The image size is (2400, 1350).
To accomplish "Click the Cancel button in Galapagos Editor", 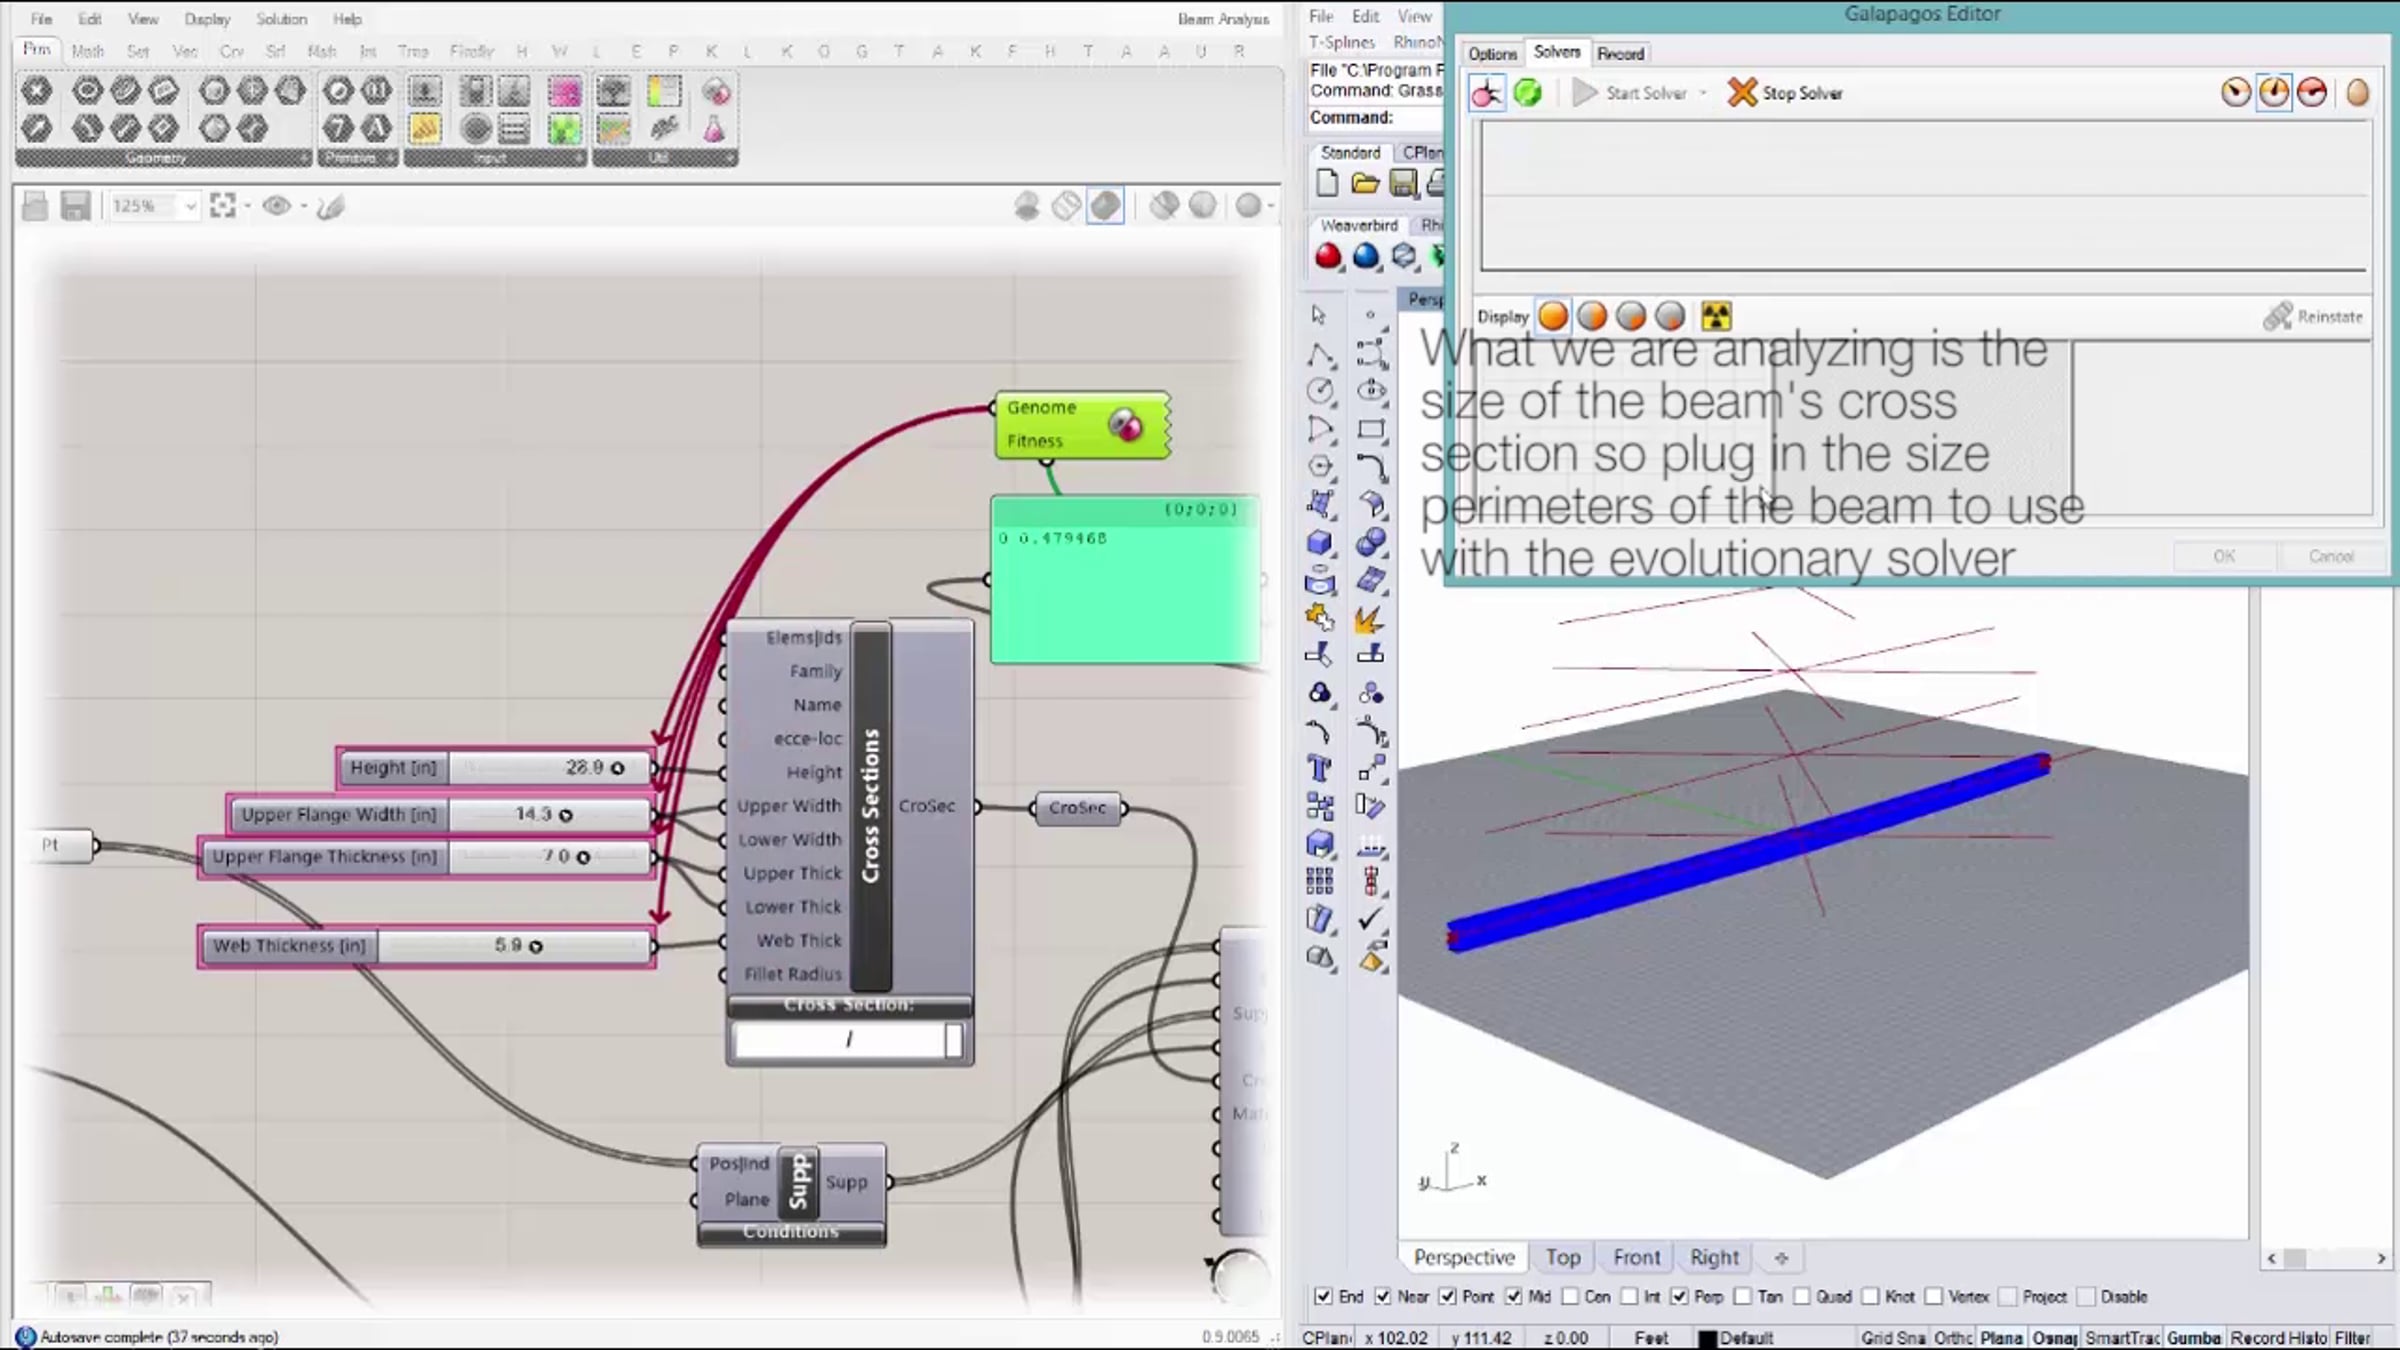I will 2331,556.
